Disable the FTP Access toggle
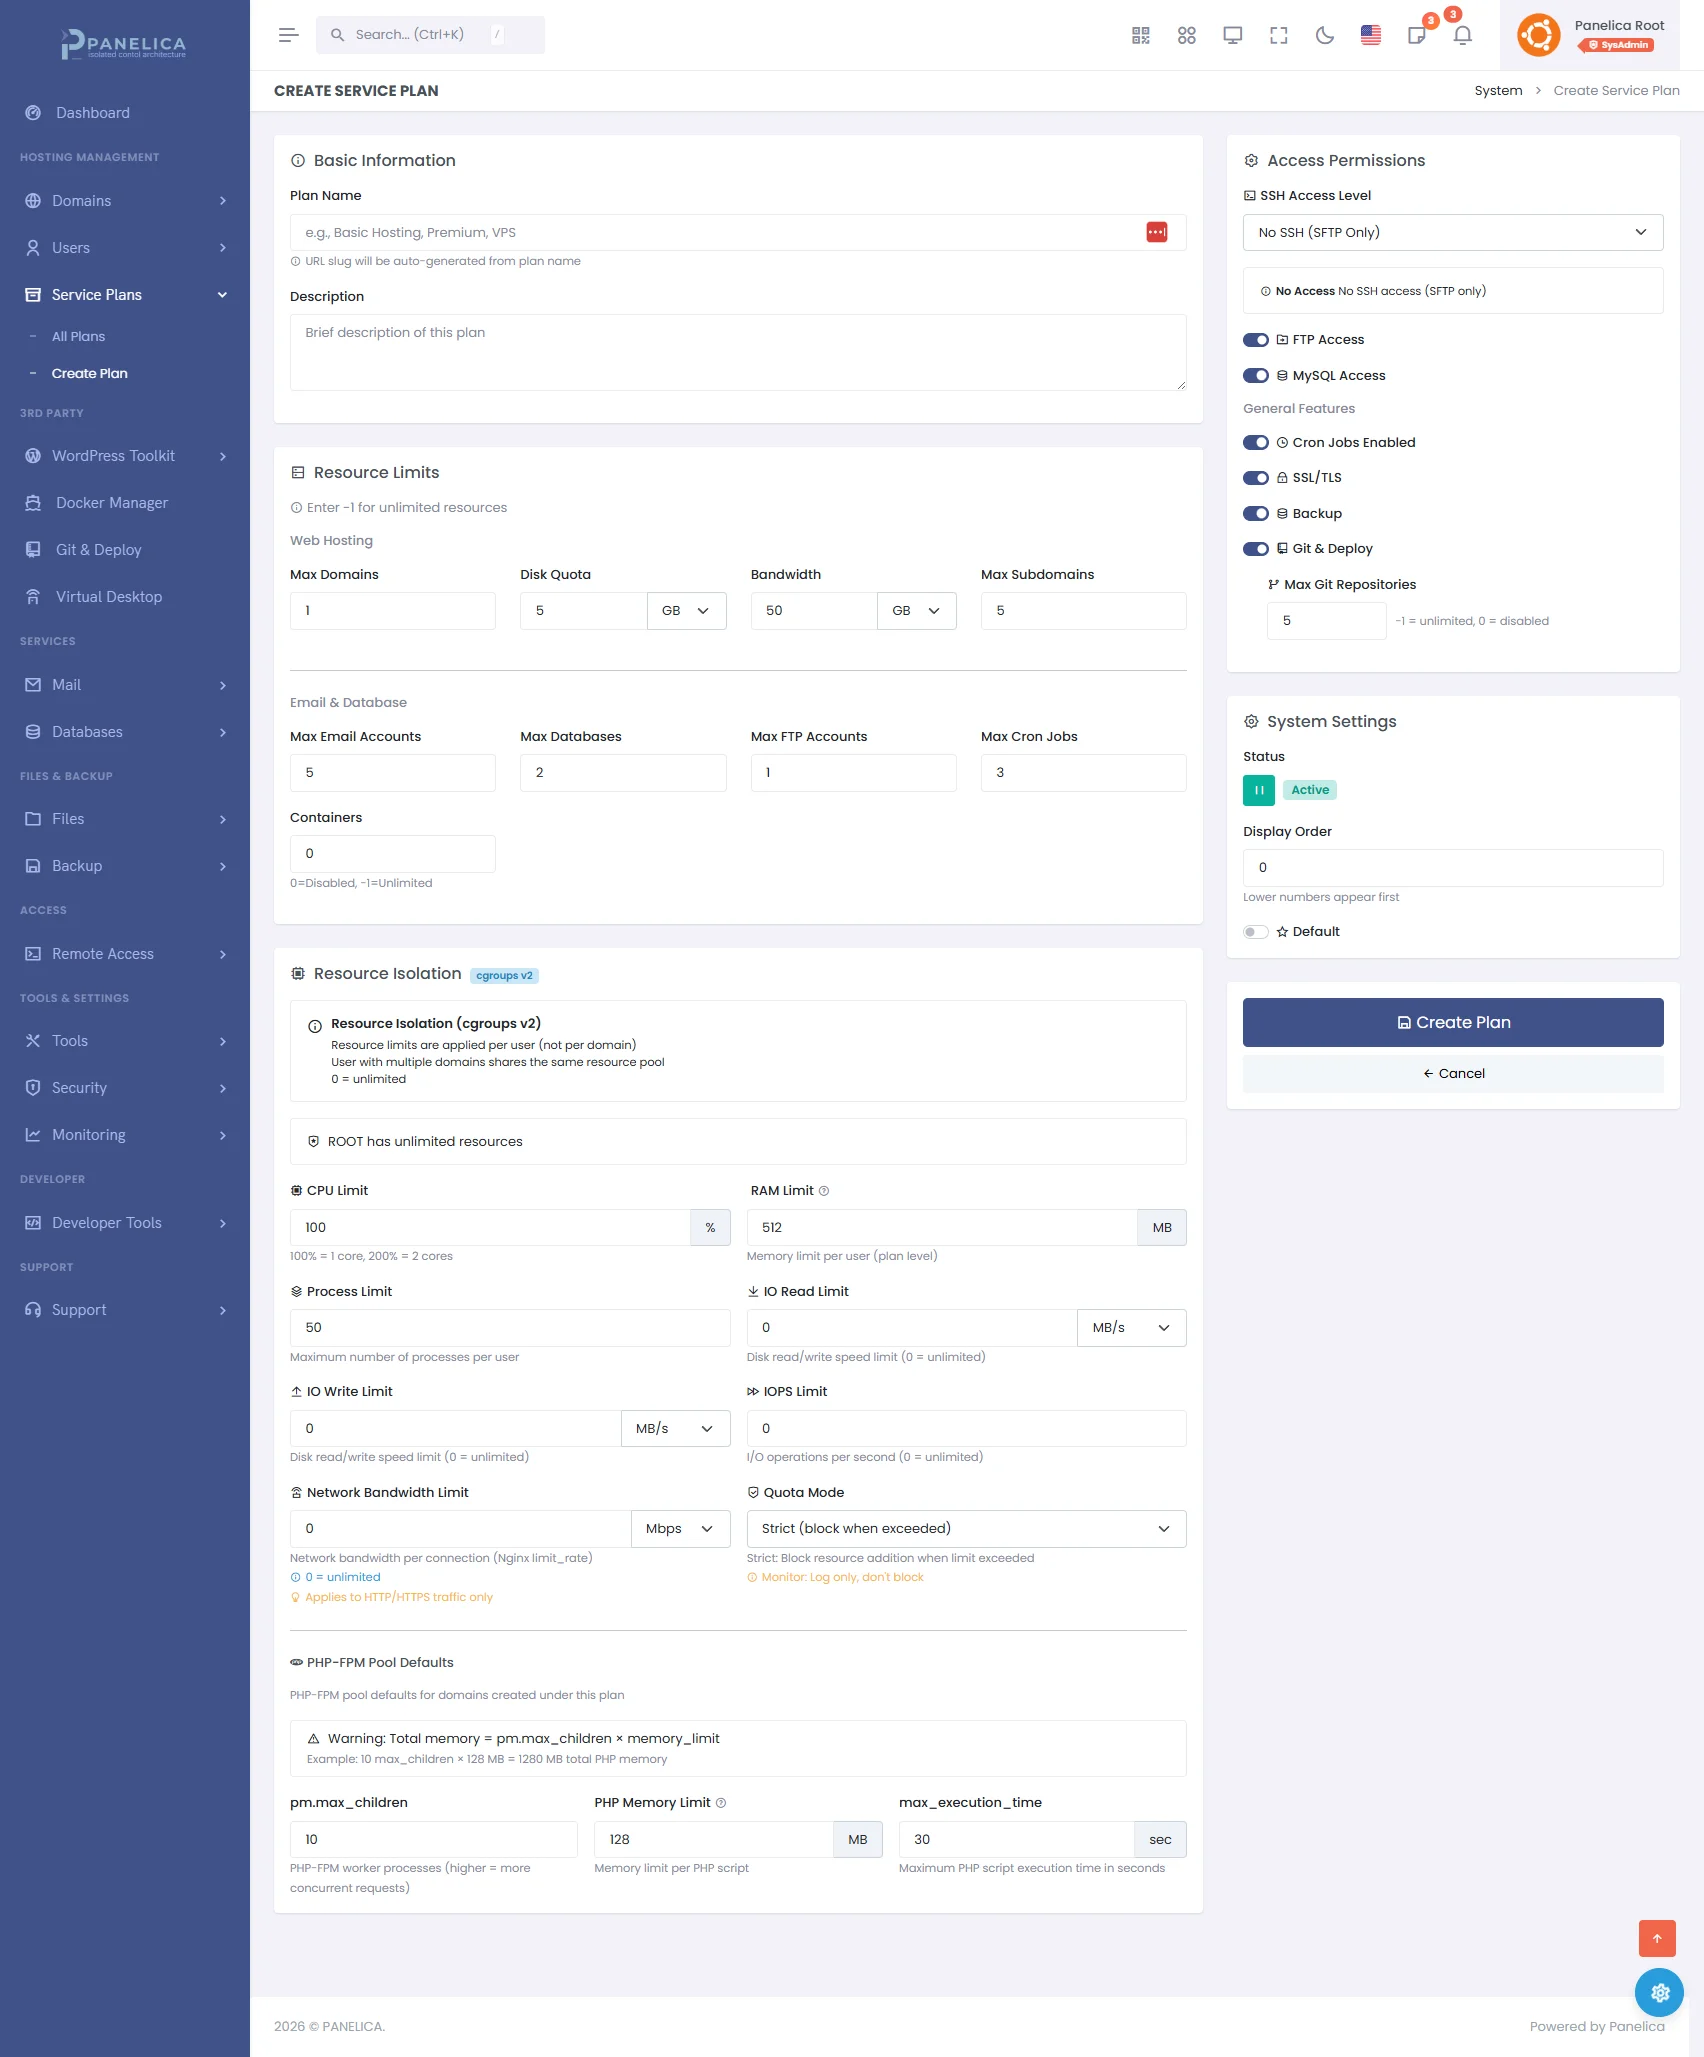This screenshot has width=1704, height=2057. tap(1255, 340)
